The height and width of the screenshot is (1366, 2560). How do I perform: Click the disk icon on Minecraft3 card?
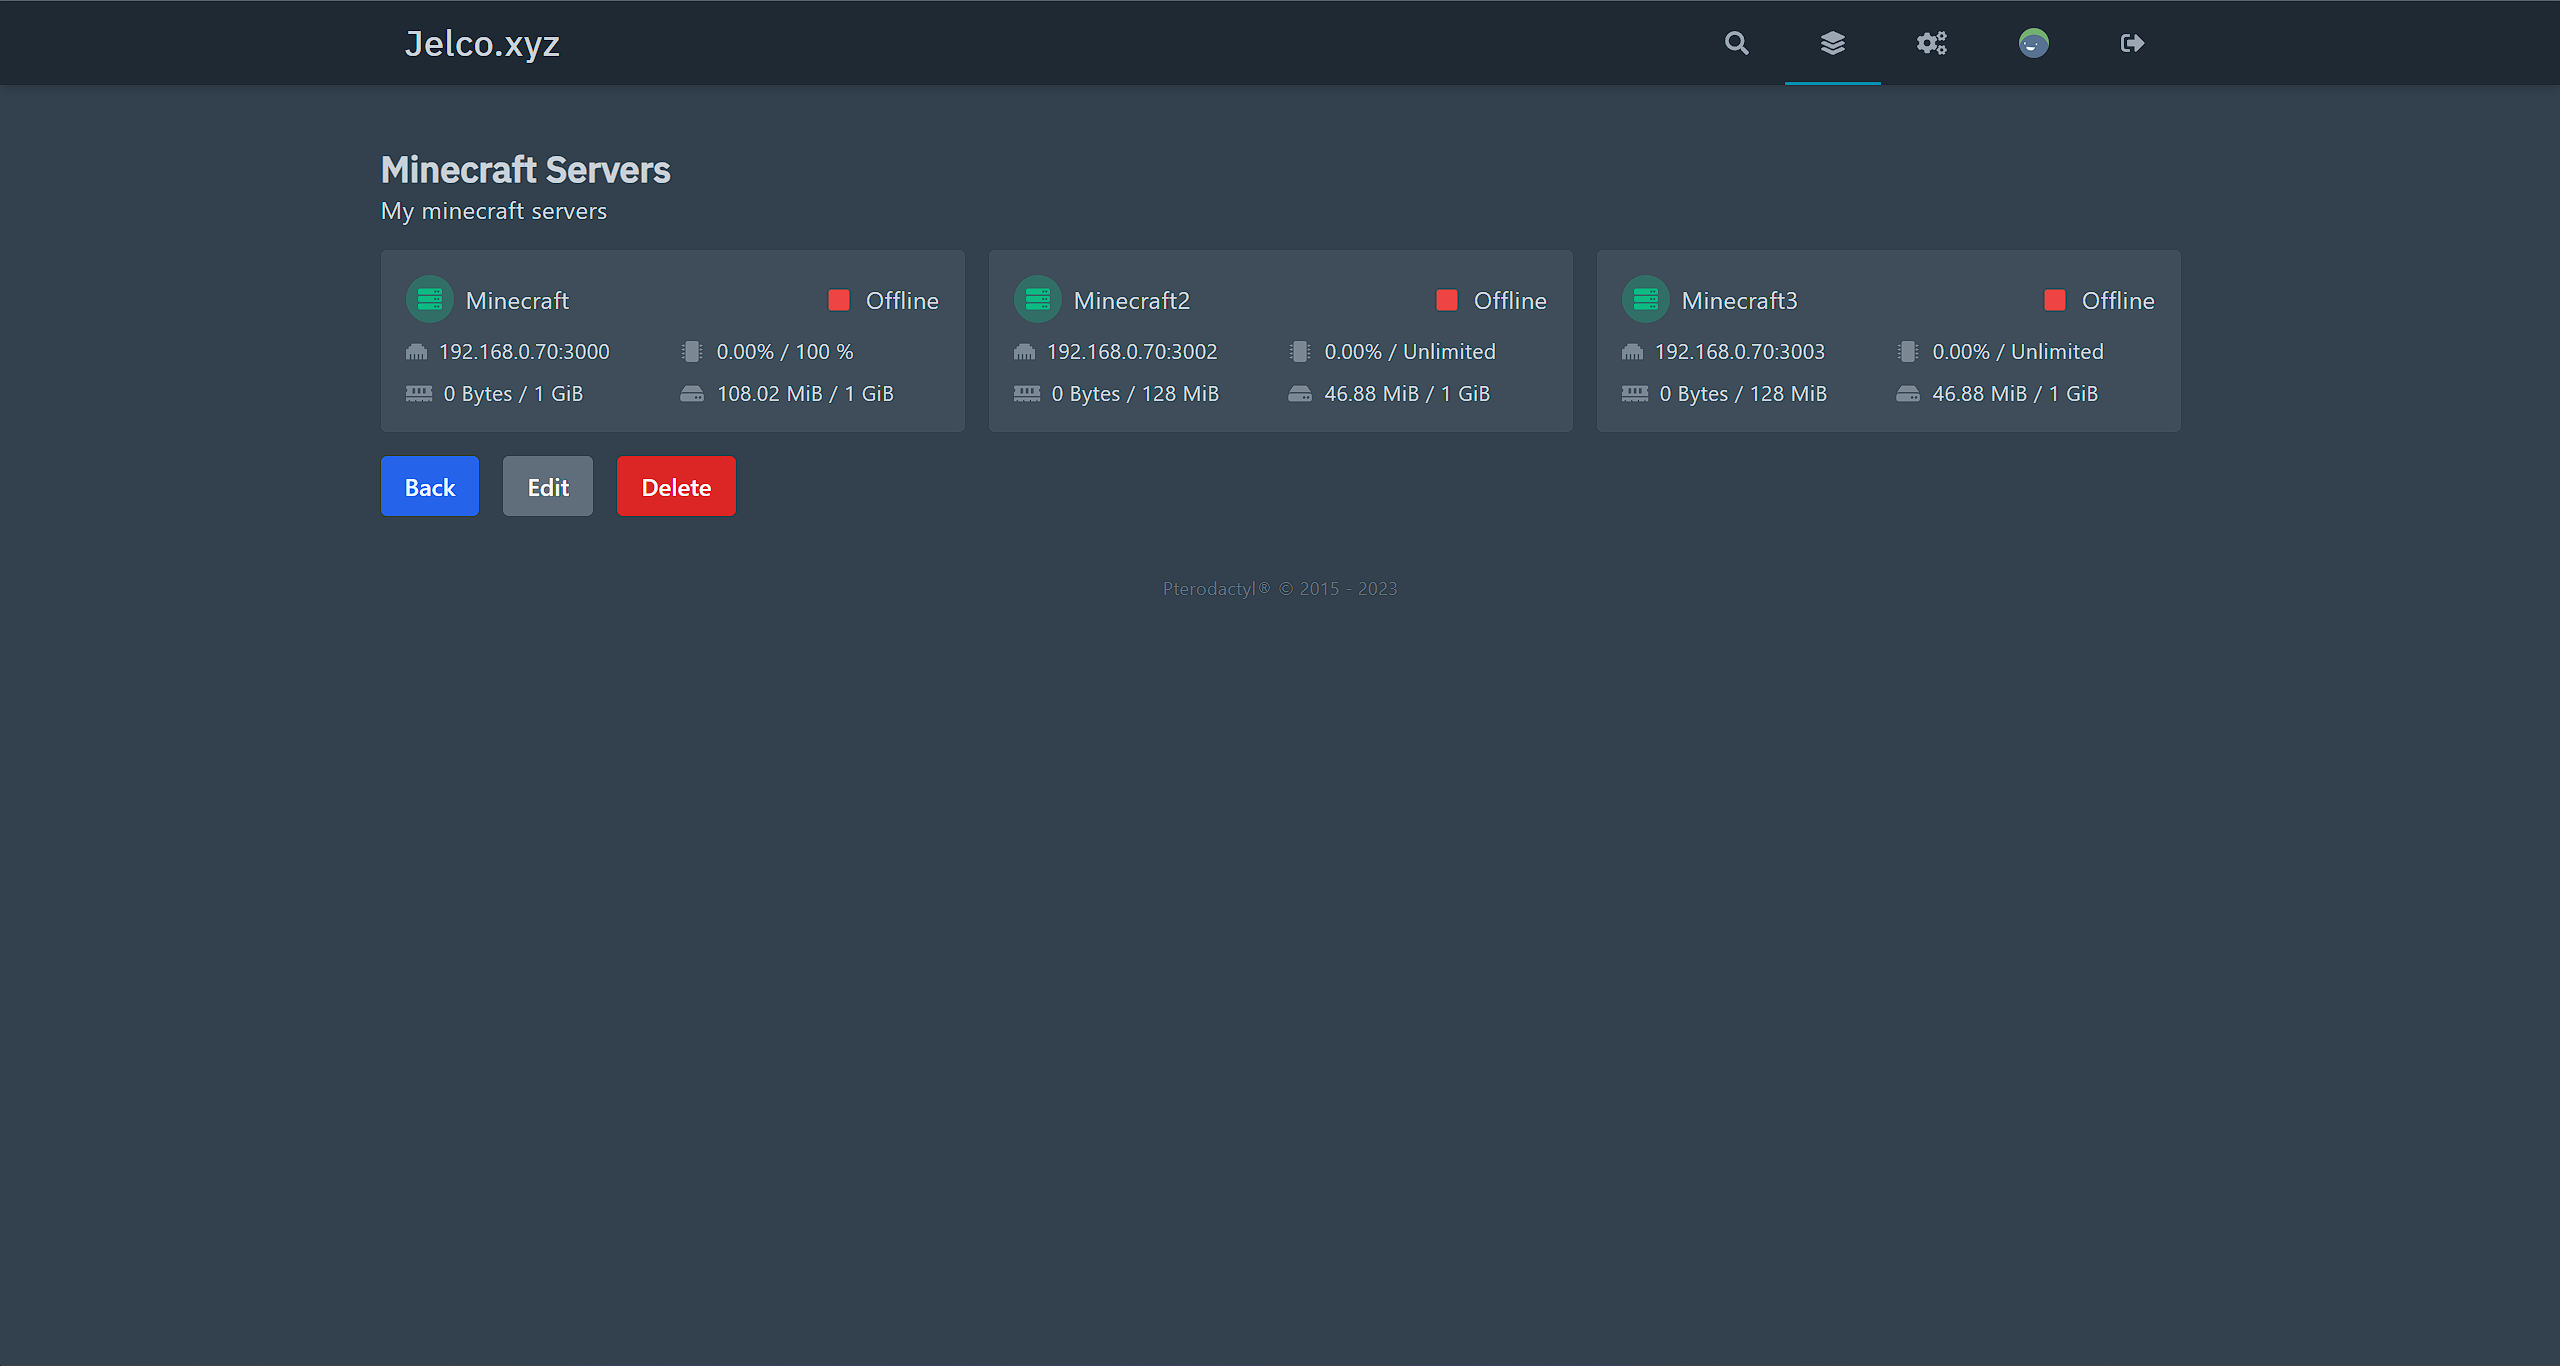1908,394
